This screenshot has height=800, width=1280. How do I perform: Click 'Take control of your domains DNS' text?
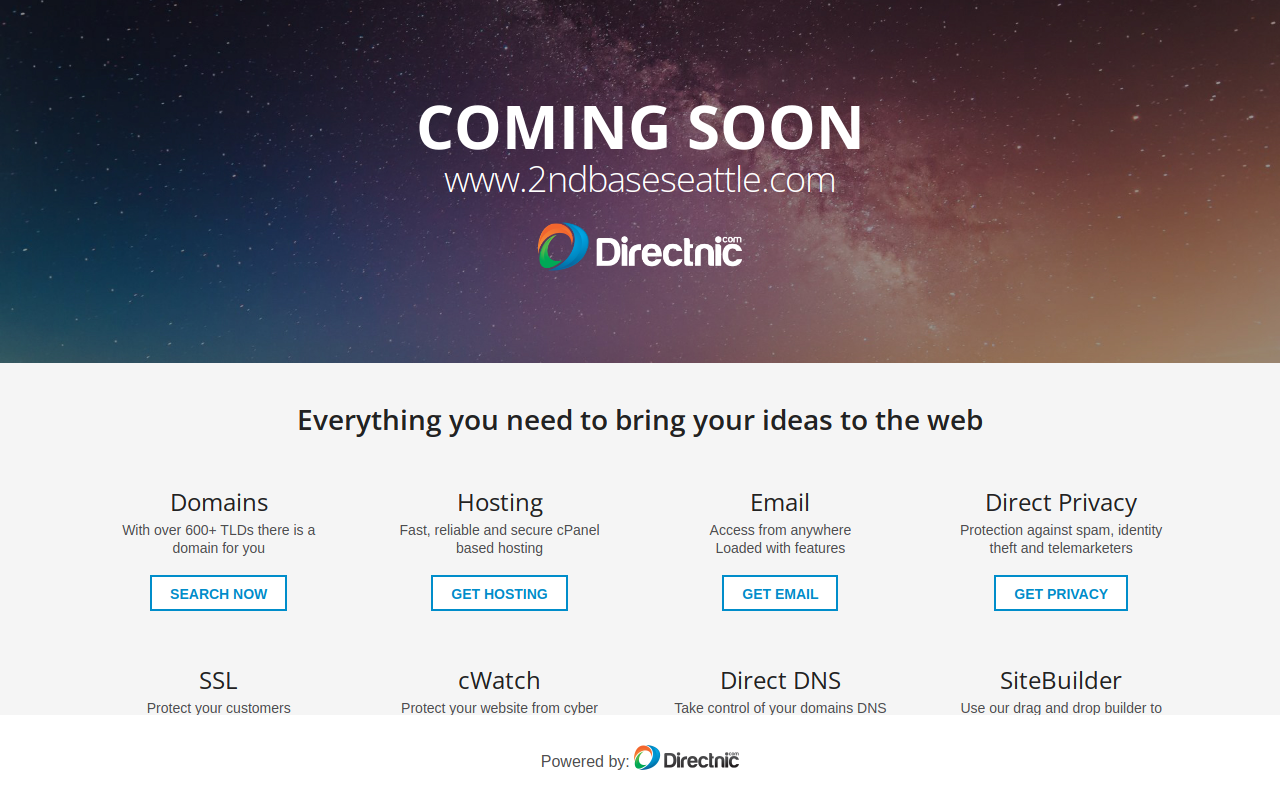(780, 708)
